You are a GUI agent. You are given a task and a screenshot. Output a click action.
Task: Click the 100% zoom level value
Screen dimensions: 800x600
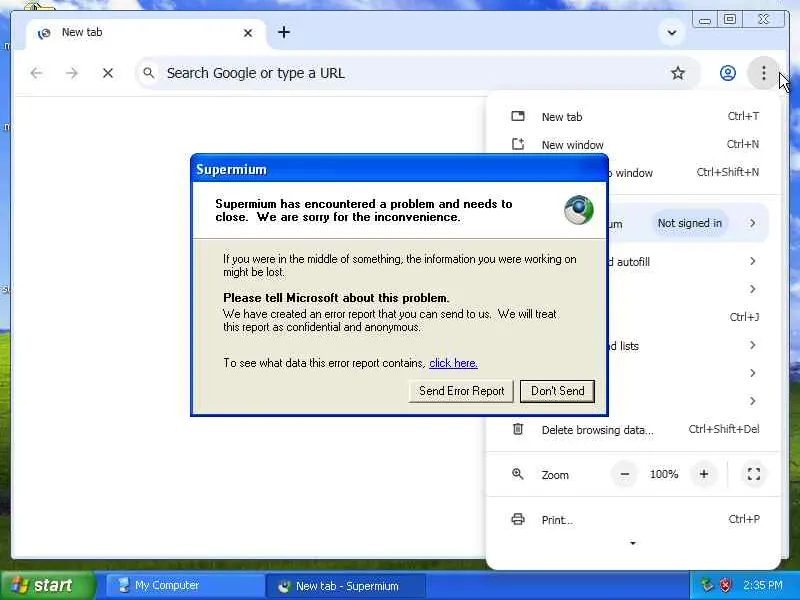coord(664,474)
